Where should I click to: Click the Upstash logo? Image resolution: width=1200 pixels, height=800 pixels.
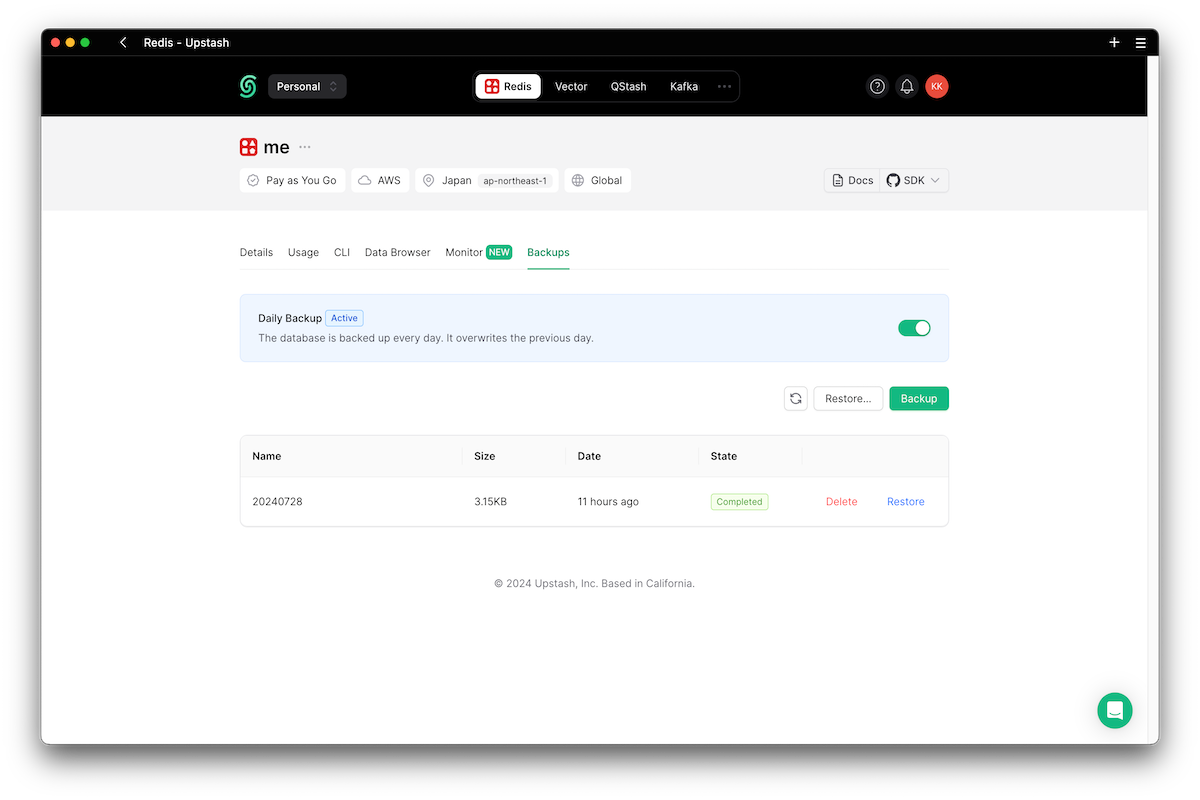coord(248,86)
